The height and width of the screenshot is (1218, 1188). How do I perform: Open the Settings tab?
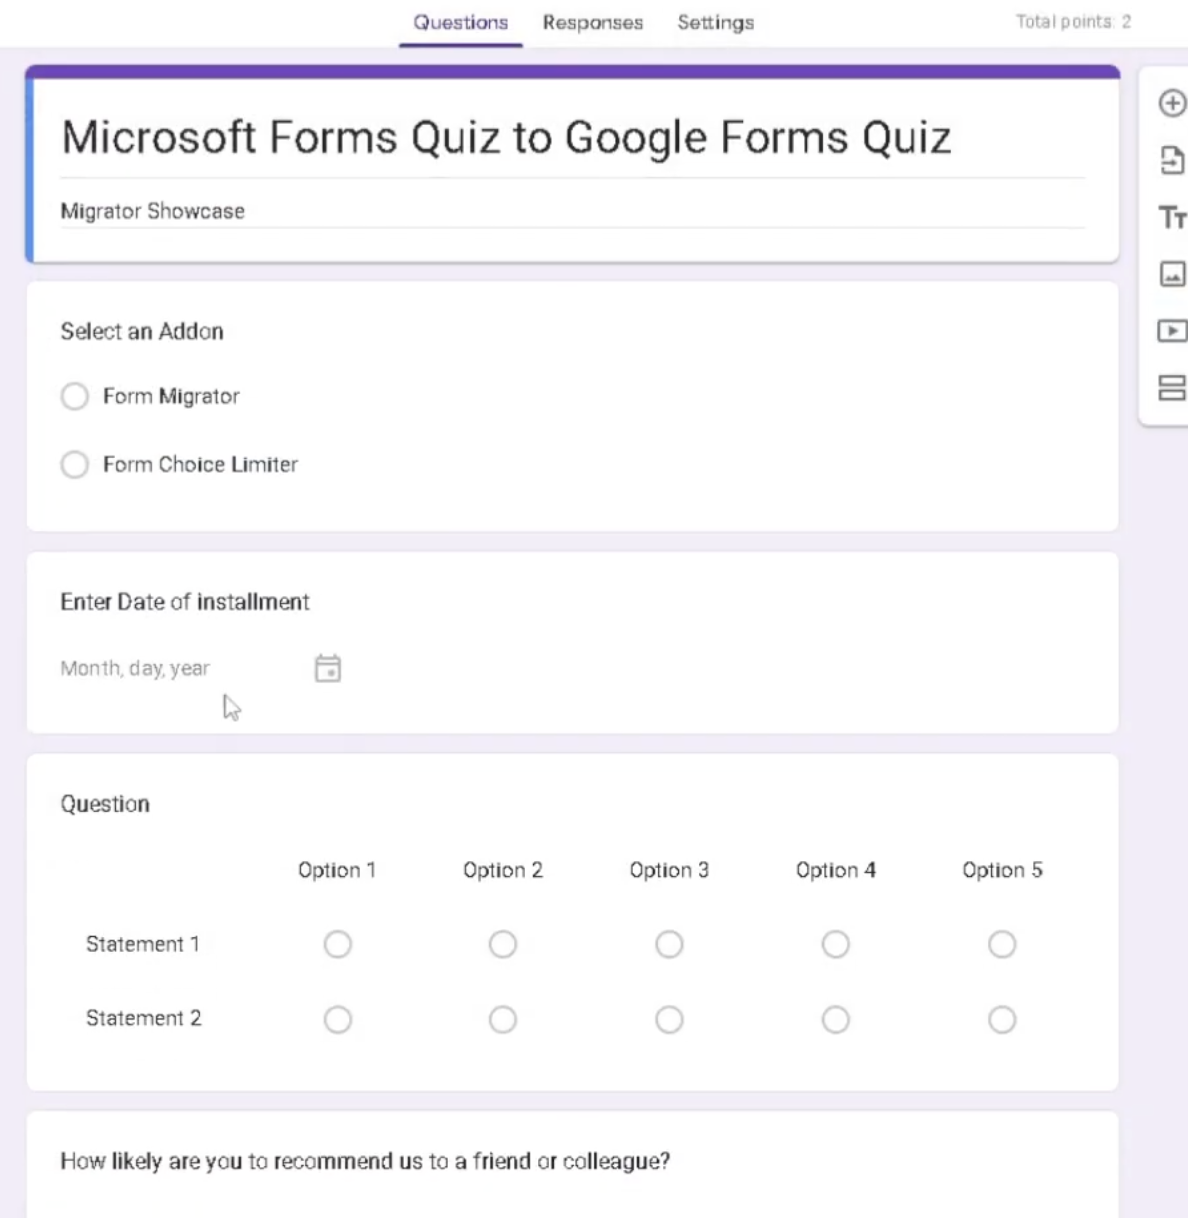(716, 23)
